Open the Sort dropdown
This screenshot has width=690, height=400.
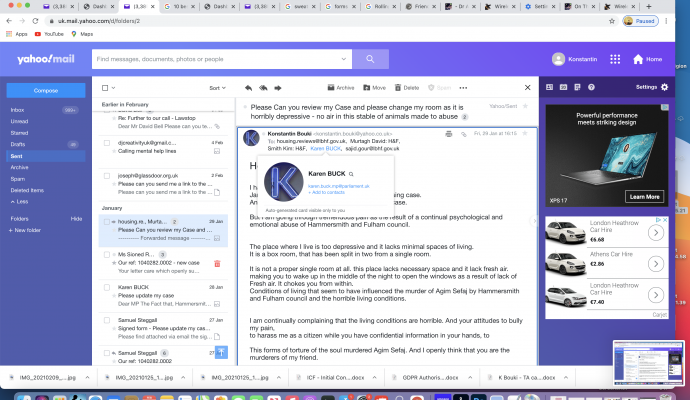216,88
